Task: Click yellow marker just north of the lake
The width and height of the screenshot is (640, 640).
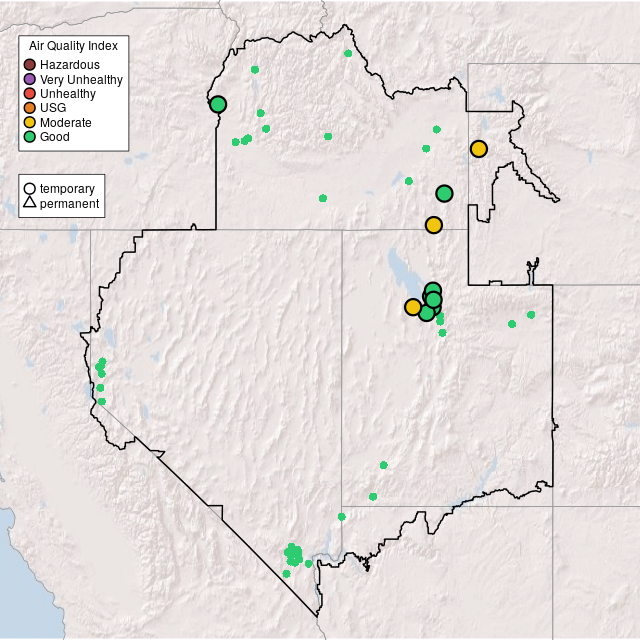Action: click(433, 225)
